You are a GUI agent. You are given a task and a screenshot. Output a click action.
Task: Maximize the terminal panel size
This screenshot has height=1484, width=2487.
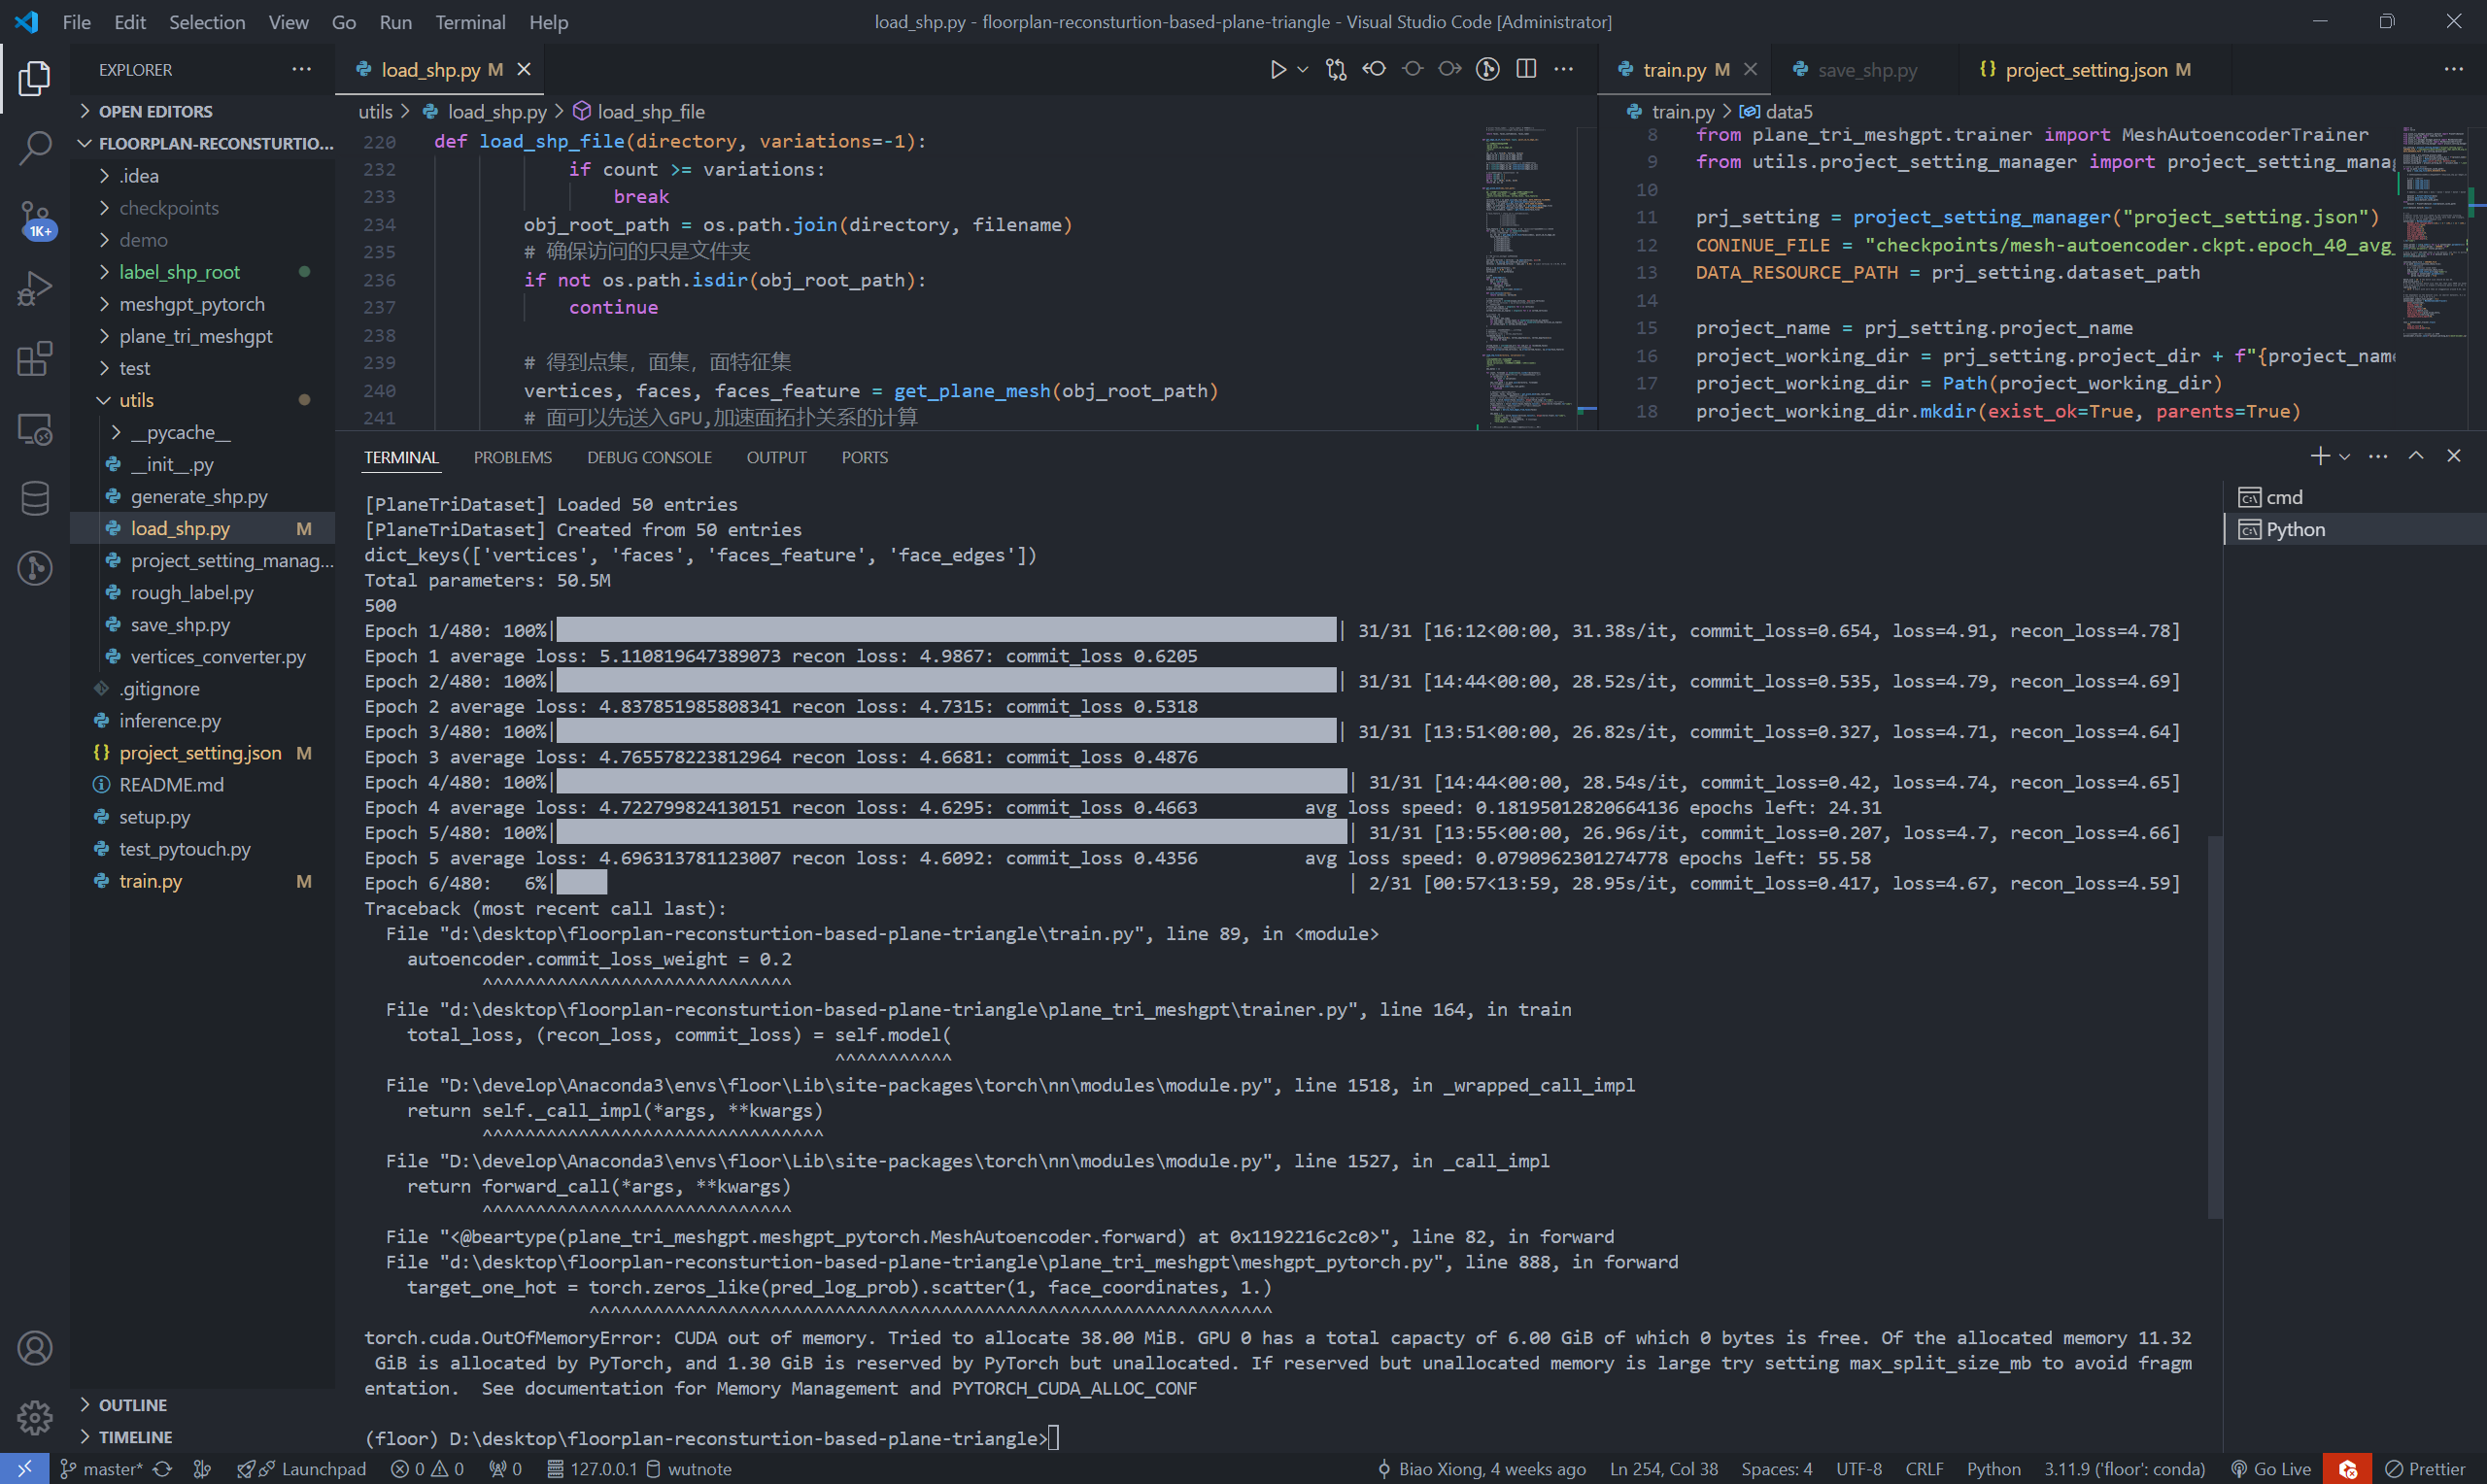tap(2416, 456)
